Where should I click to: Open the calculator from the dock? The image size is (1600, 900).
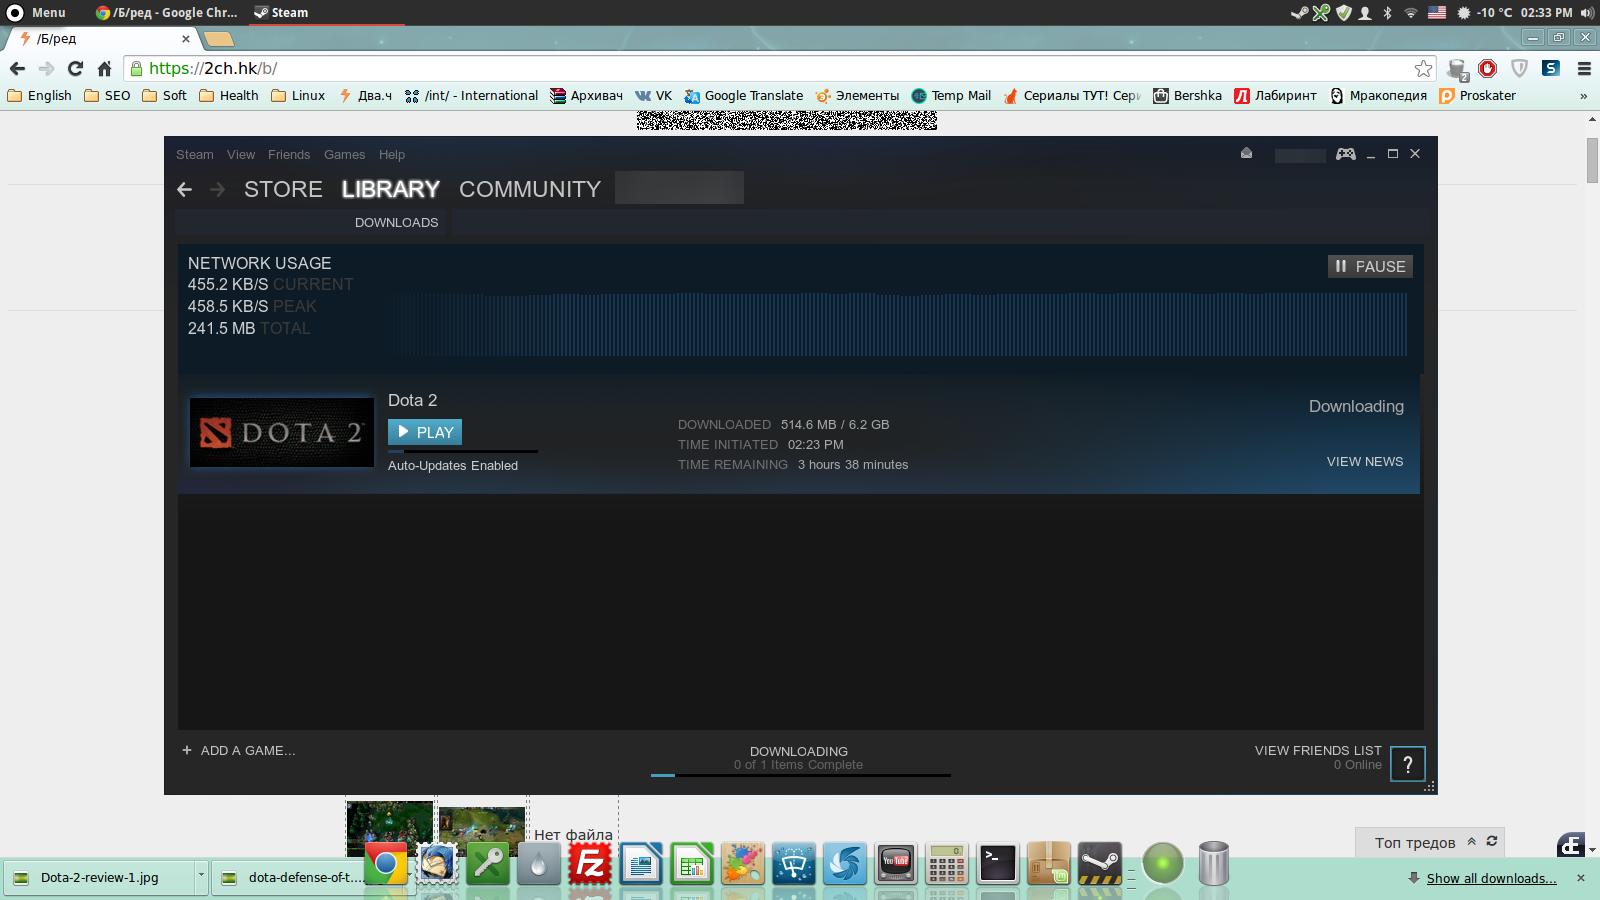(x=947, y=863)
